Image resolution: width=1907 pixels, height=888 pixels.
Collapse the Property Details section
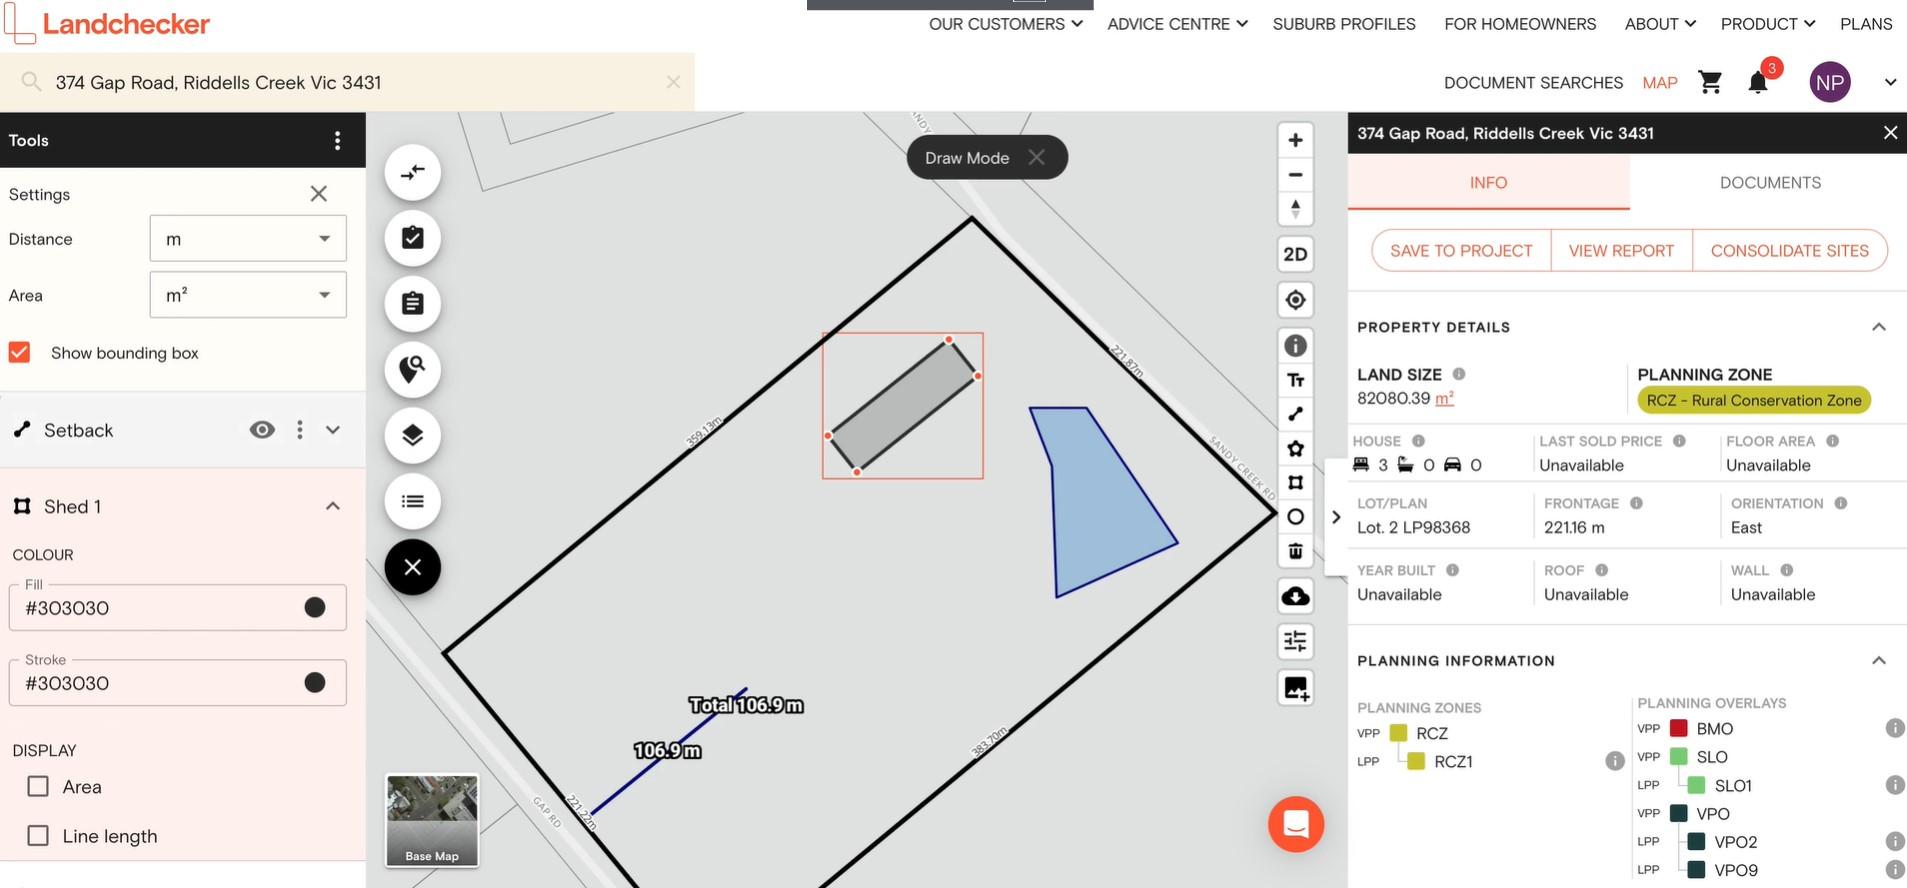1879,327
